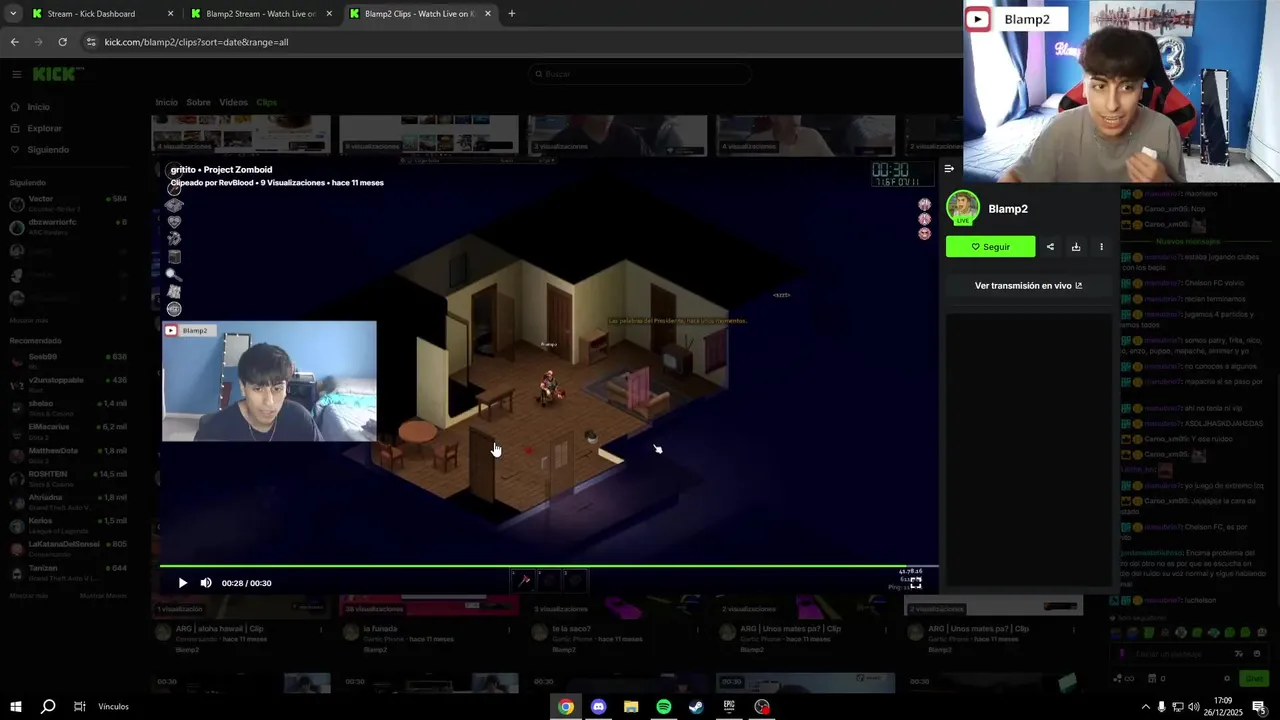Open recommended channel LaKatanaDelSensei
This screenshot has width=1280, height=720.
68,548
